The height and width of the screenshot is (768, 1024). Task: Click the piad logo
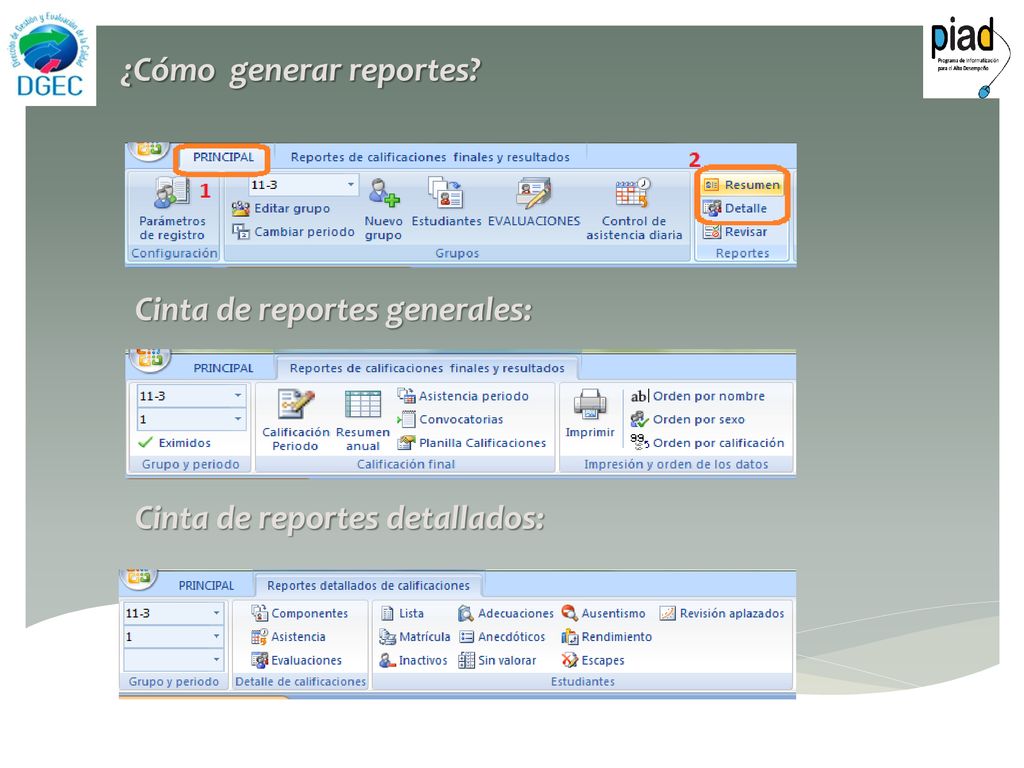pos(968,57)
